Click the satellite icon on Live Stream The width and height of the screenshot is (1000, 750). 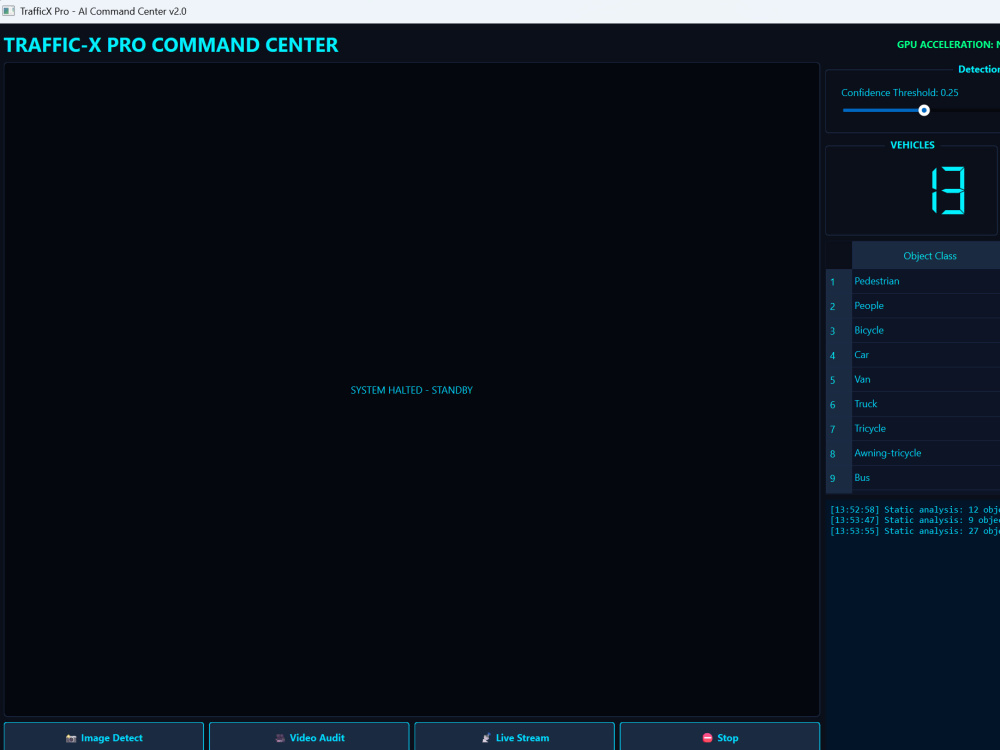[x=486, y=738]
